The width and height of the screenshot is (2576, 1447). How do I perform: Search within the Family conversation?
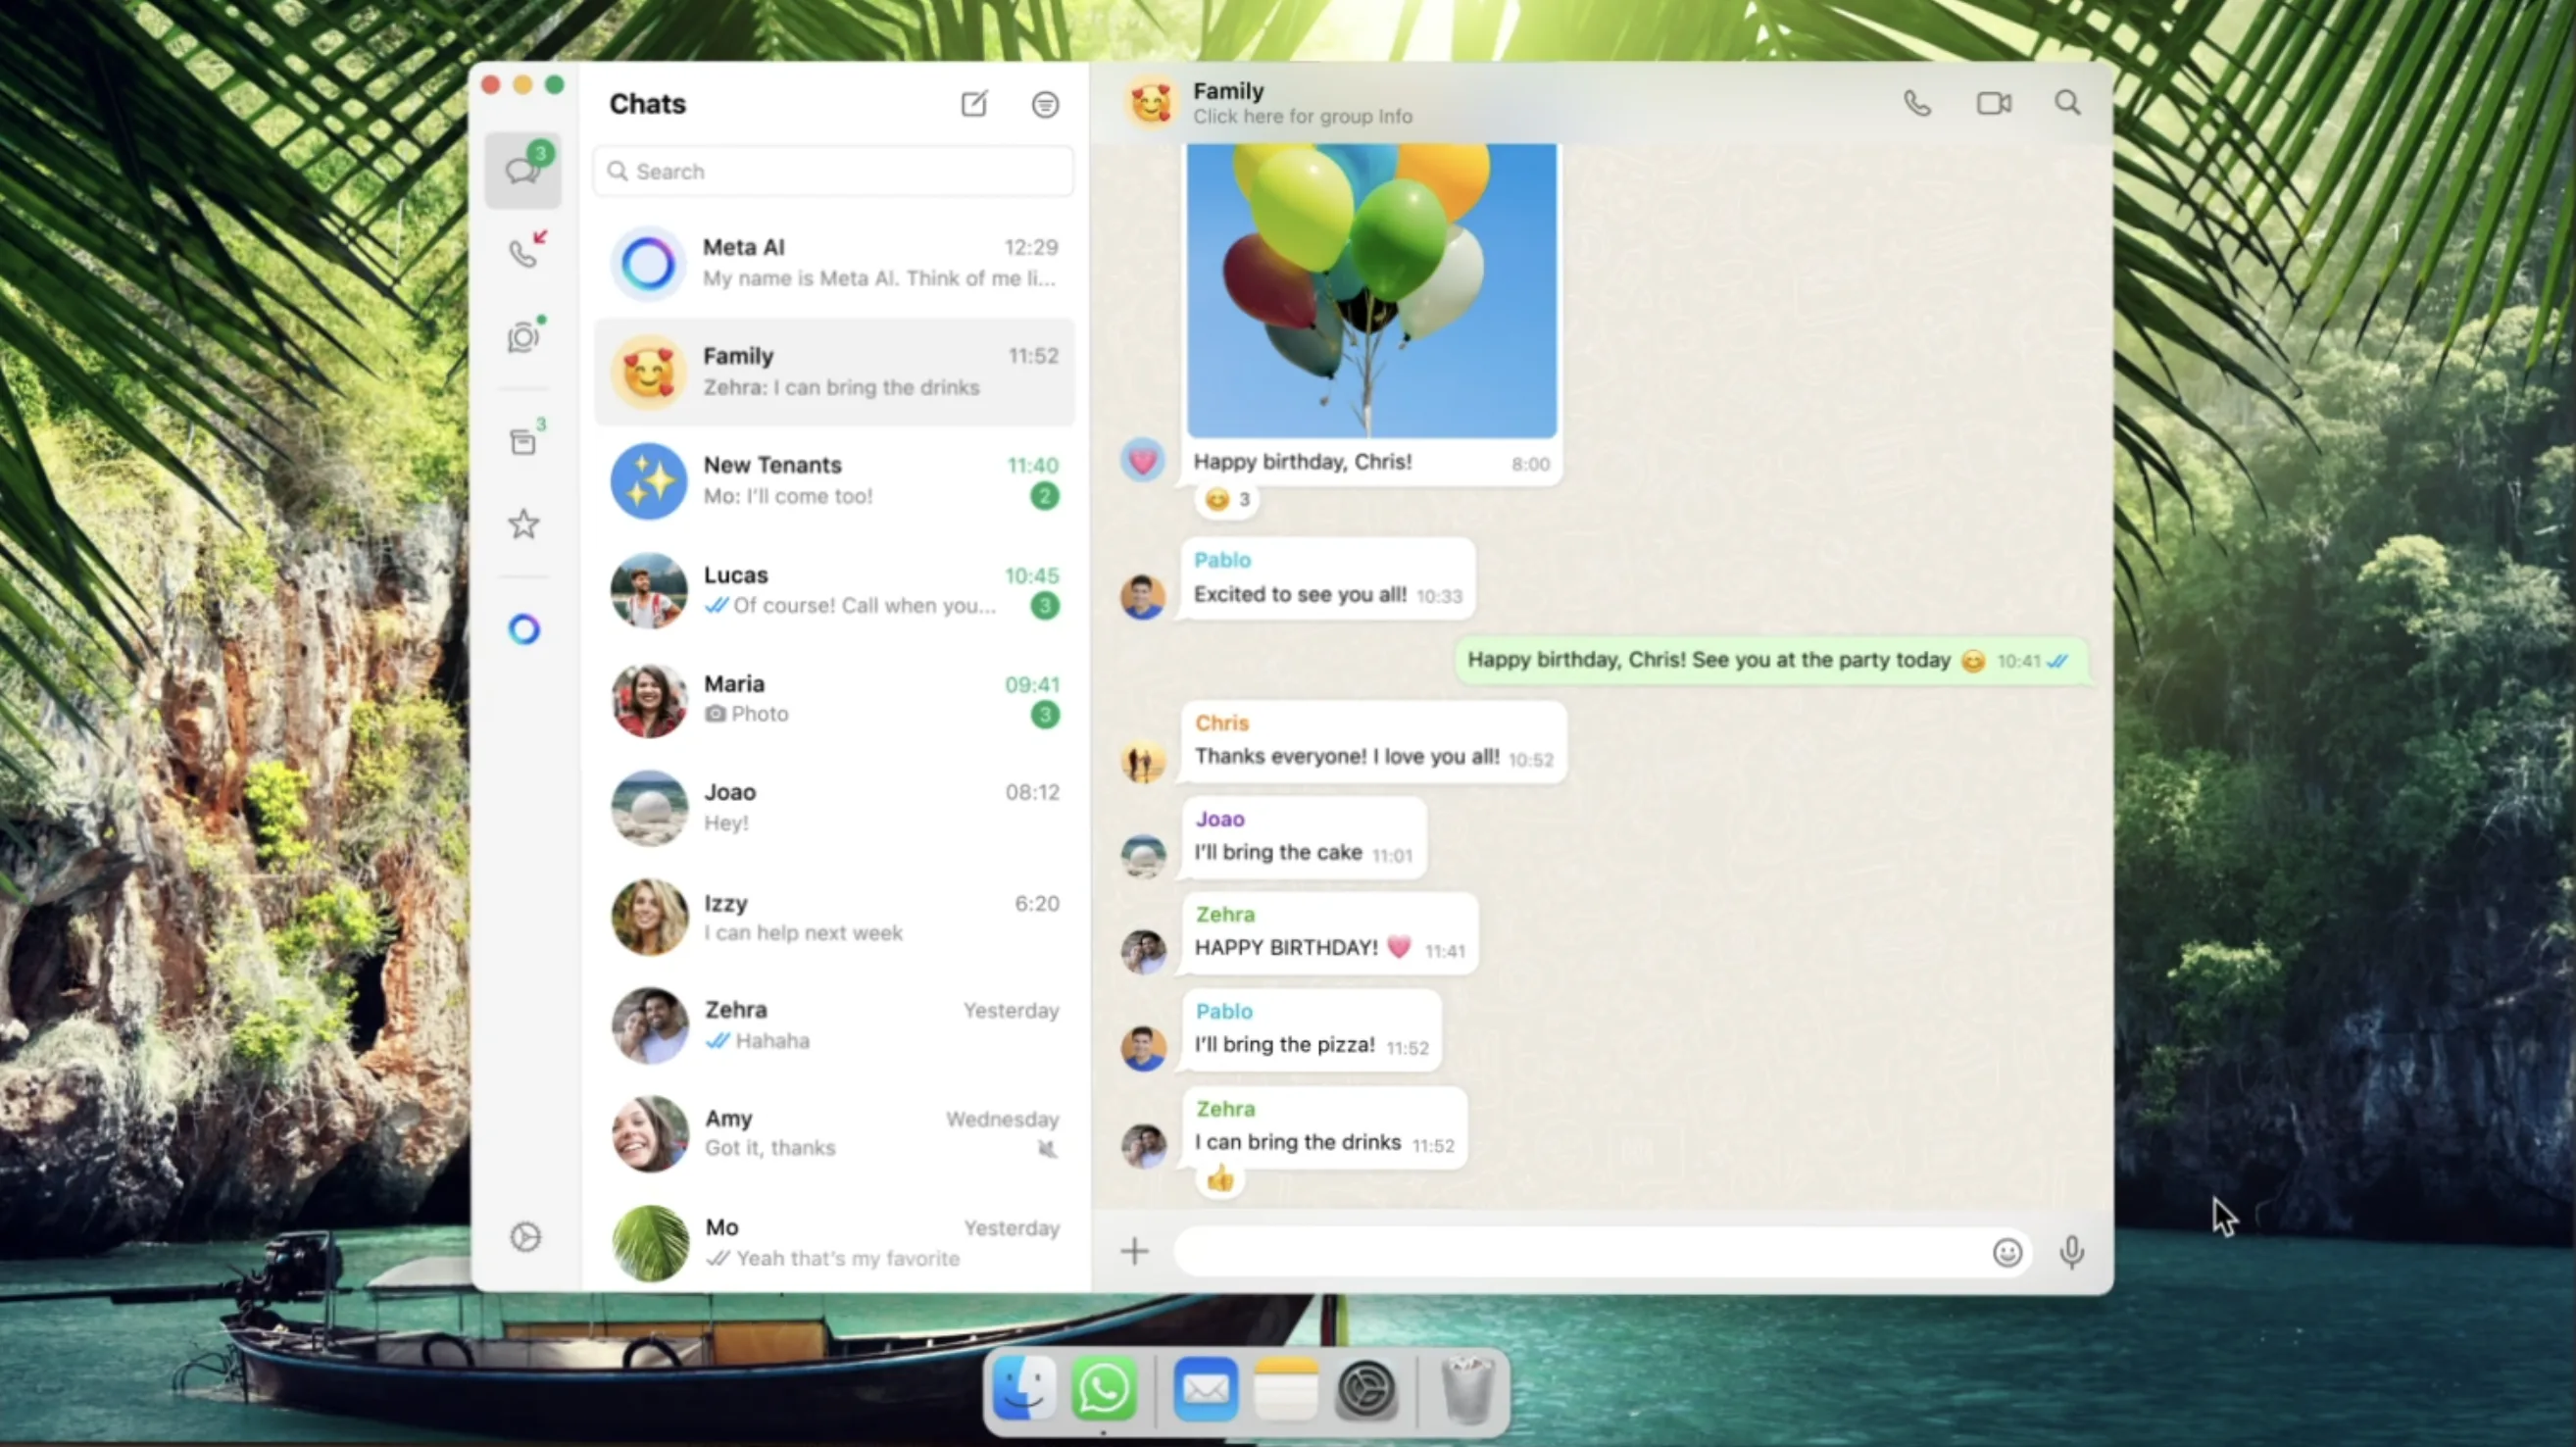[x=2067, y=104]
